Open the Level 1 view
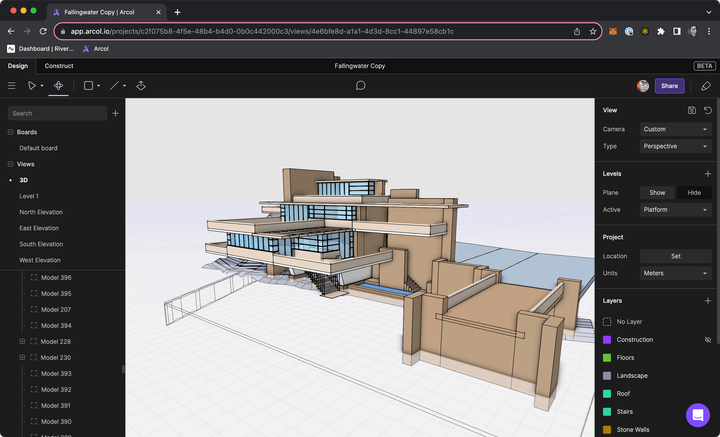The image size is (720, 437). 29,196
